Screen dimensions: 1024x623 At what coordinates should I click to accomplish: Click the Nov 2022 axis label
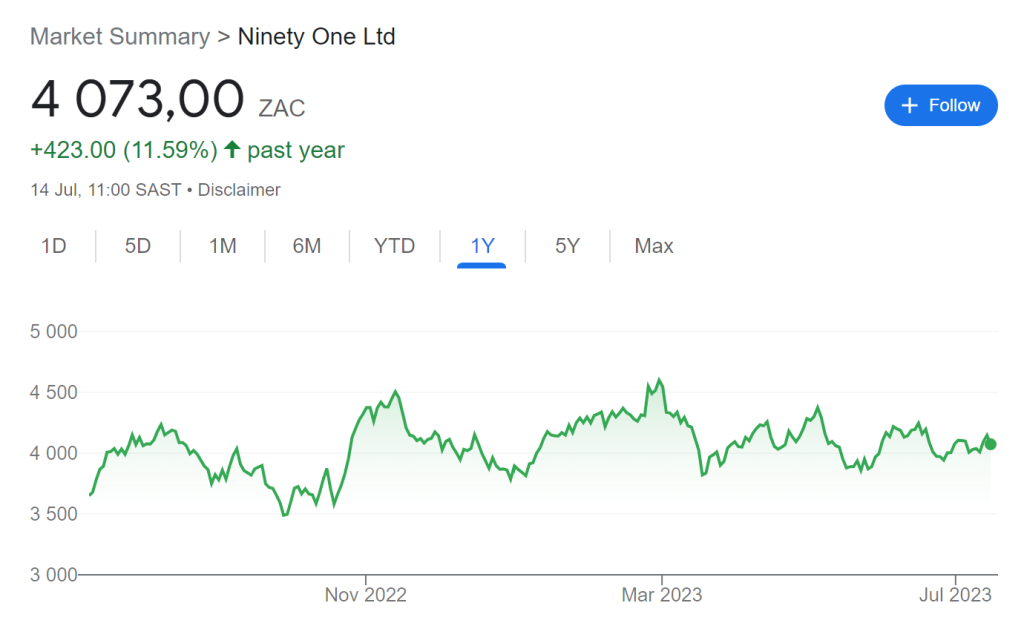[x=366, y=595]
